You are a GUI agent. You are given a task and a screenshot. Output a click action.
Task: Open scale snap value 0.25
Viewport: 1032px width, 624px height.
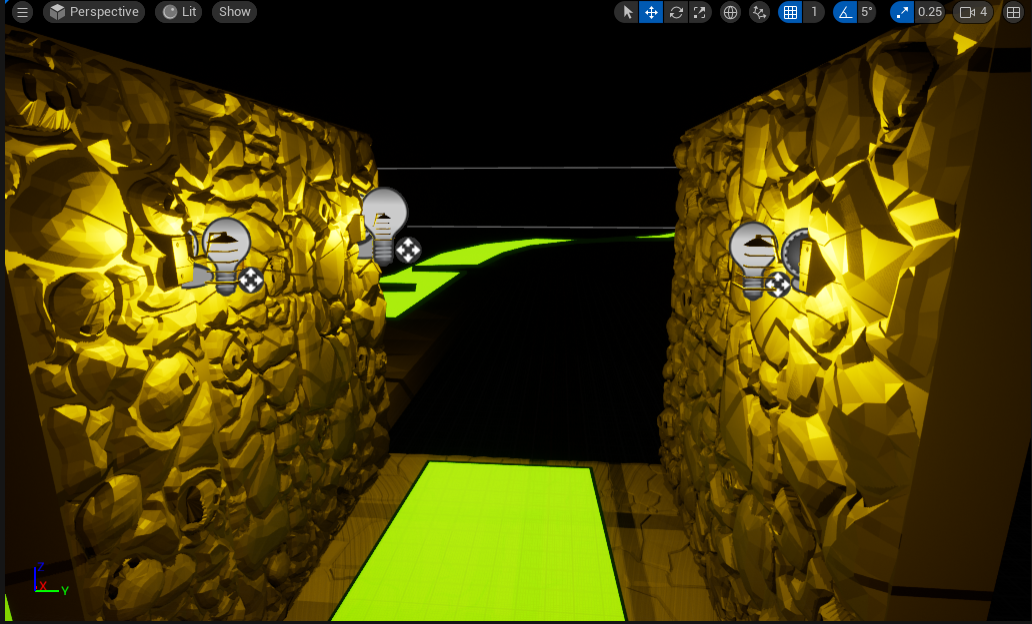tap(930, 12)
